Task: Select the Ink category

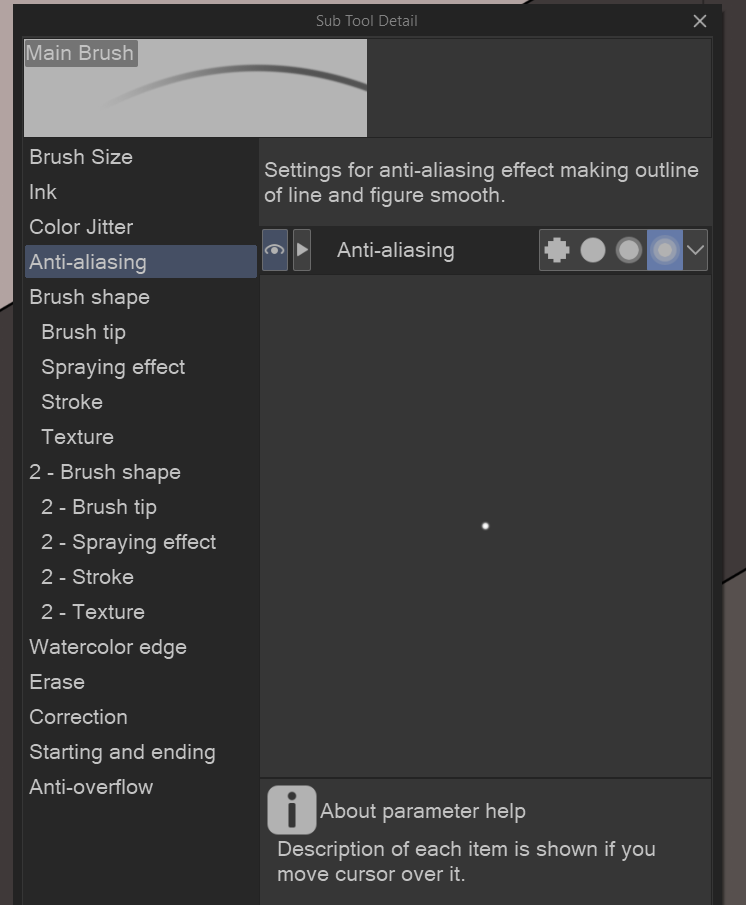Action: [x=43, y=192]
